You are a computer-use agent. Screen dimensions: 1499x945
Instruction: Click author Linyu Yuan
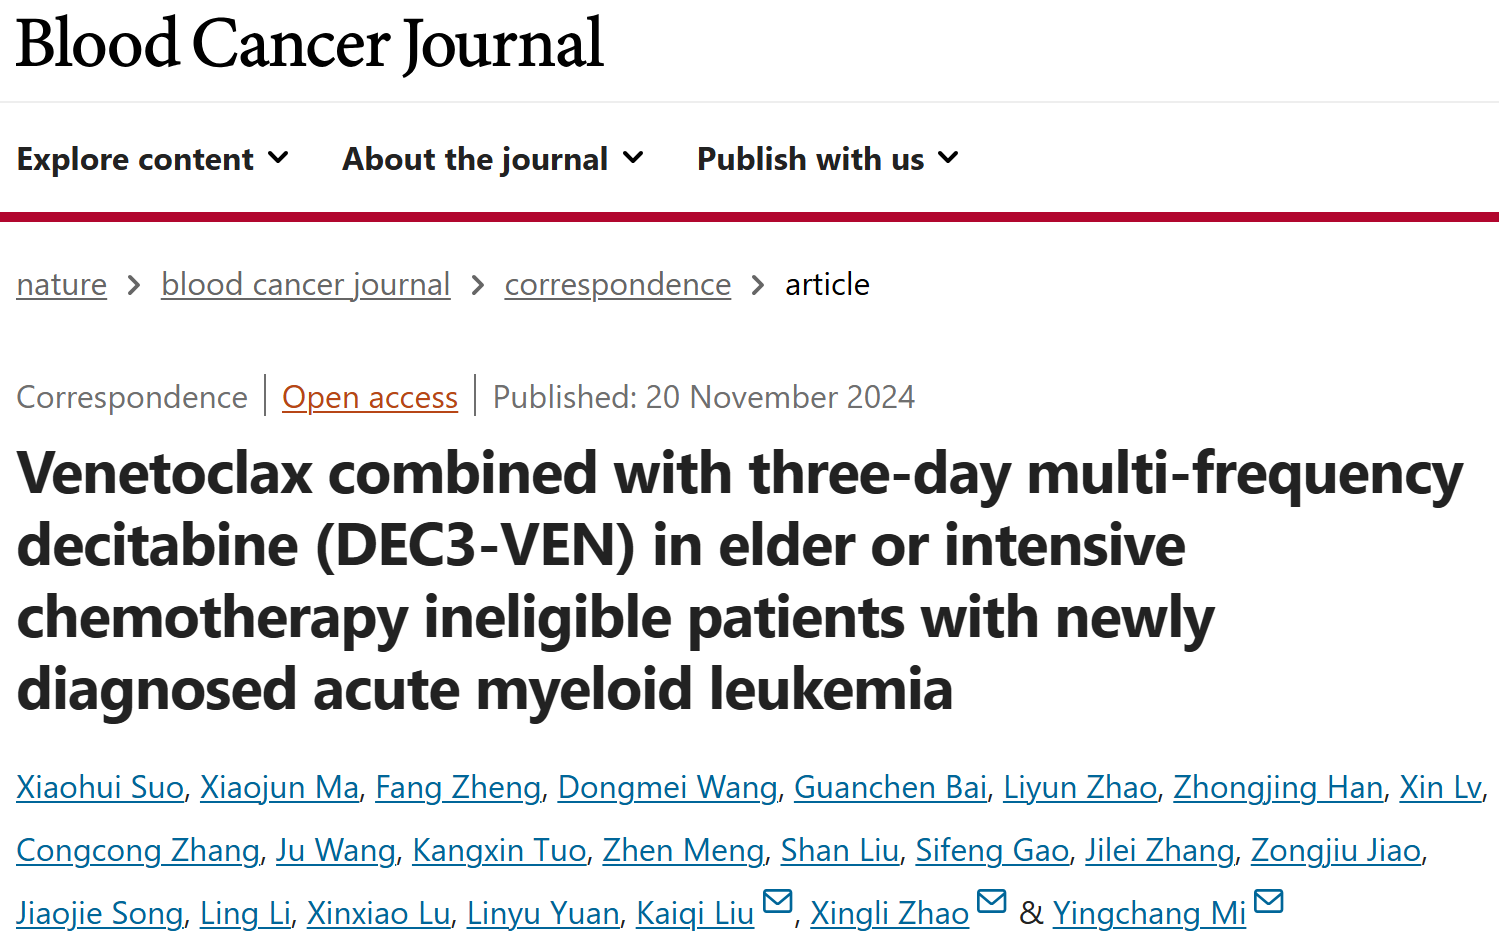[543, 914]
